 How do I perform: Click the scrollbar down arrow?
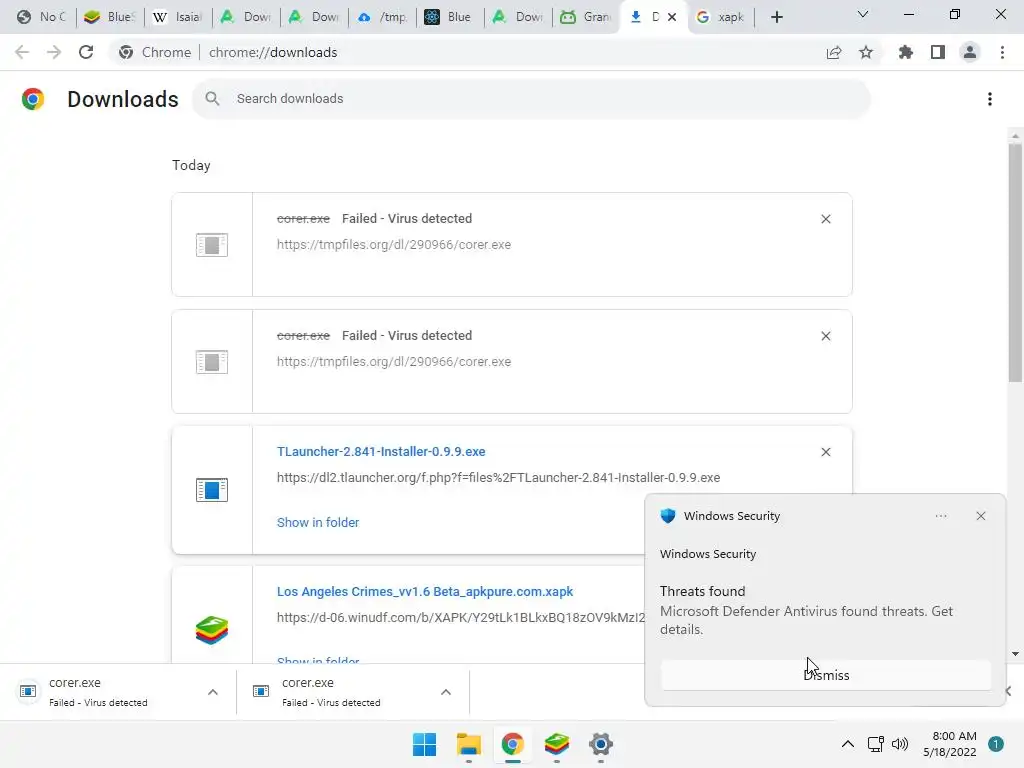(x=1015, y=654)
